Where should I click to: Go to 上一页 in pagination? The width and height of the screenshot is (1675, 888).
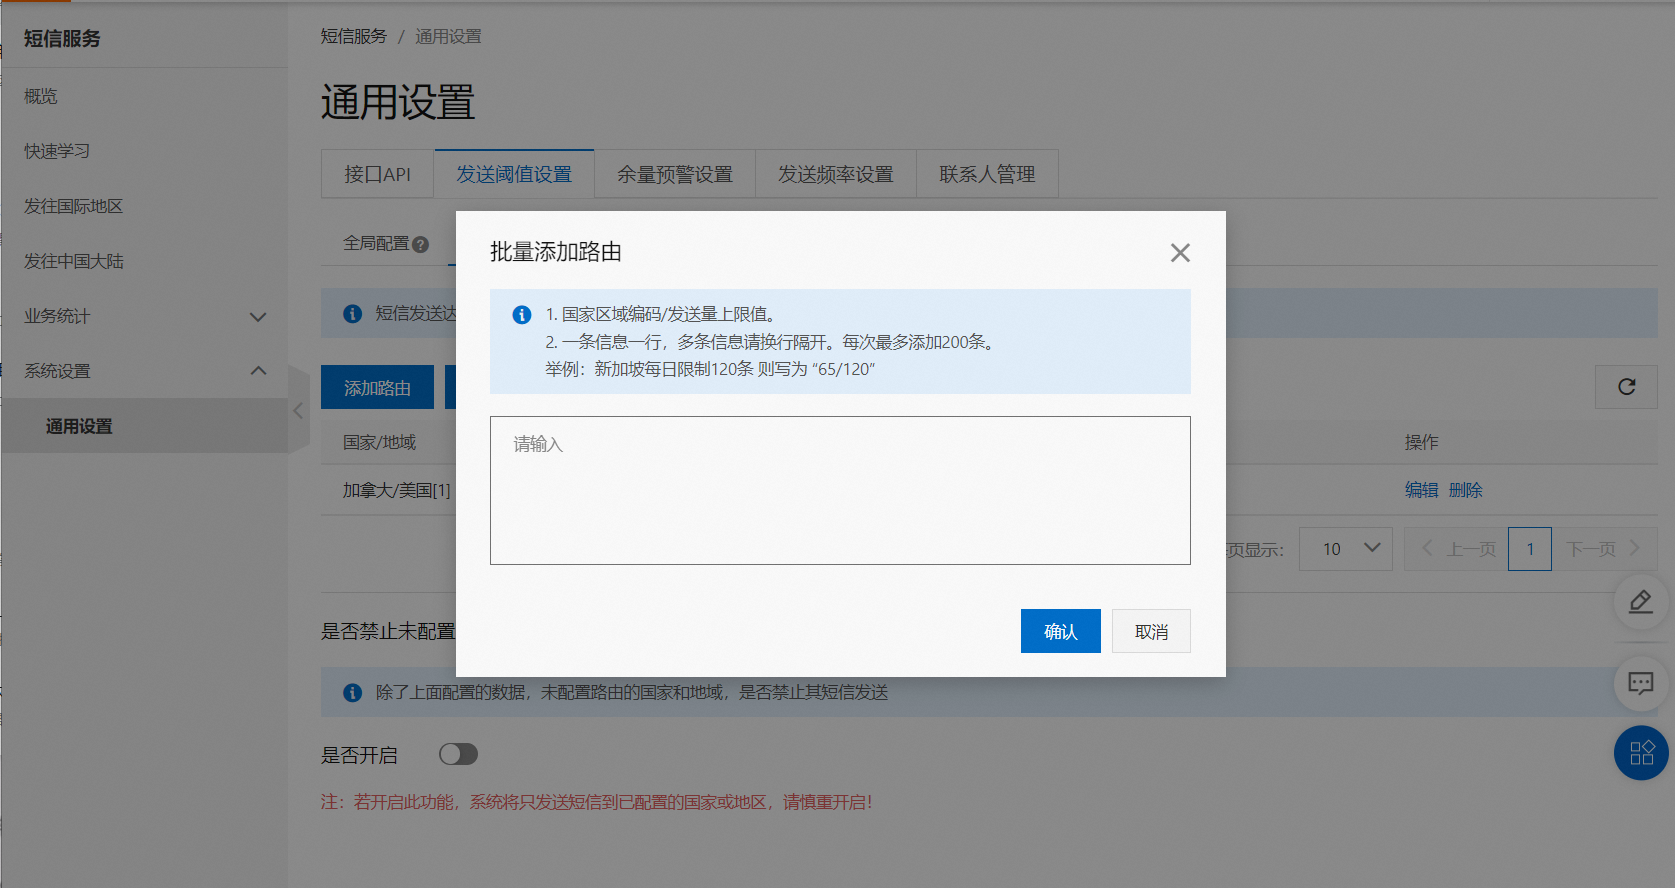[x=1456, y=549]
